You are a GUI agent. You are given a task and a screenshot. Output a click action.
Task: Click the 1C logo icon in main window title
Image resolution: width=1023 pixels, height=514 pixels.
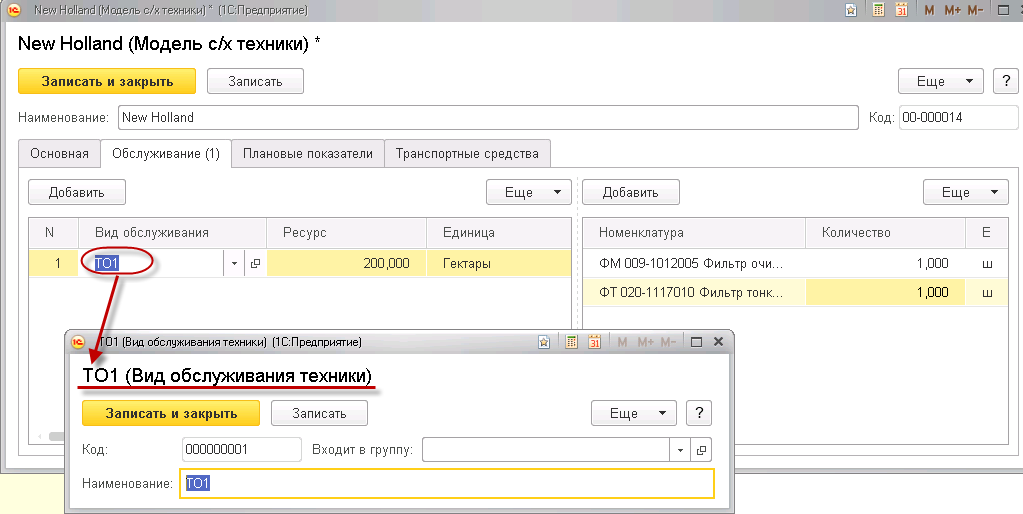coord(14,10)
